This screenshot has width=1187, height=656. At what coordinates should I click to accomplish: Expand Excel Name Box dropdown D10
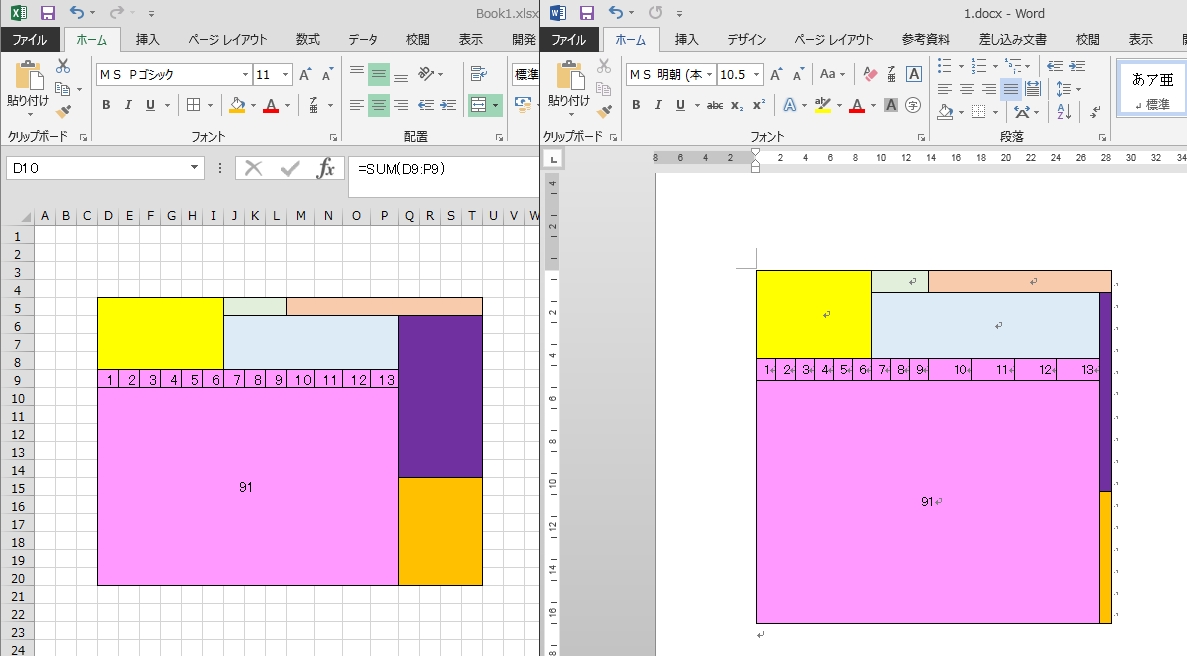pyautogui.click(x=195, y=168)
